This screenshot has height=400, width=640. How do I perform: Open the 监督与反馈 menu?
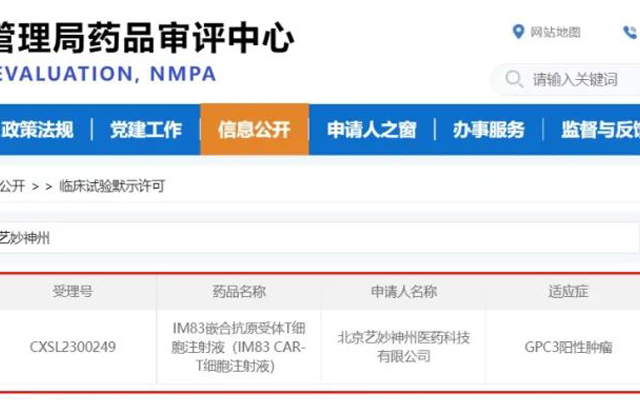[600, 129]
